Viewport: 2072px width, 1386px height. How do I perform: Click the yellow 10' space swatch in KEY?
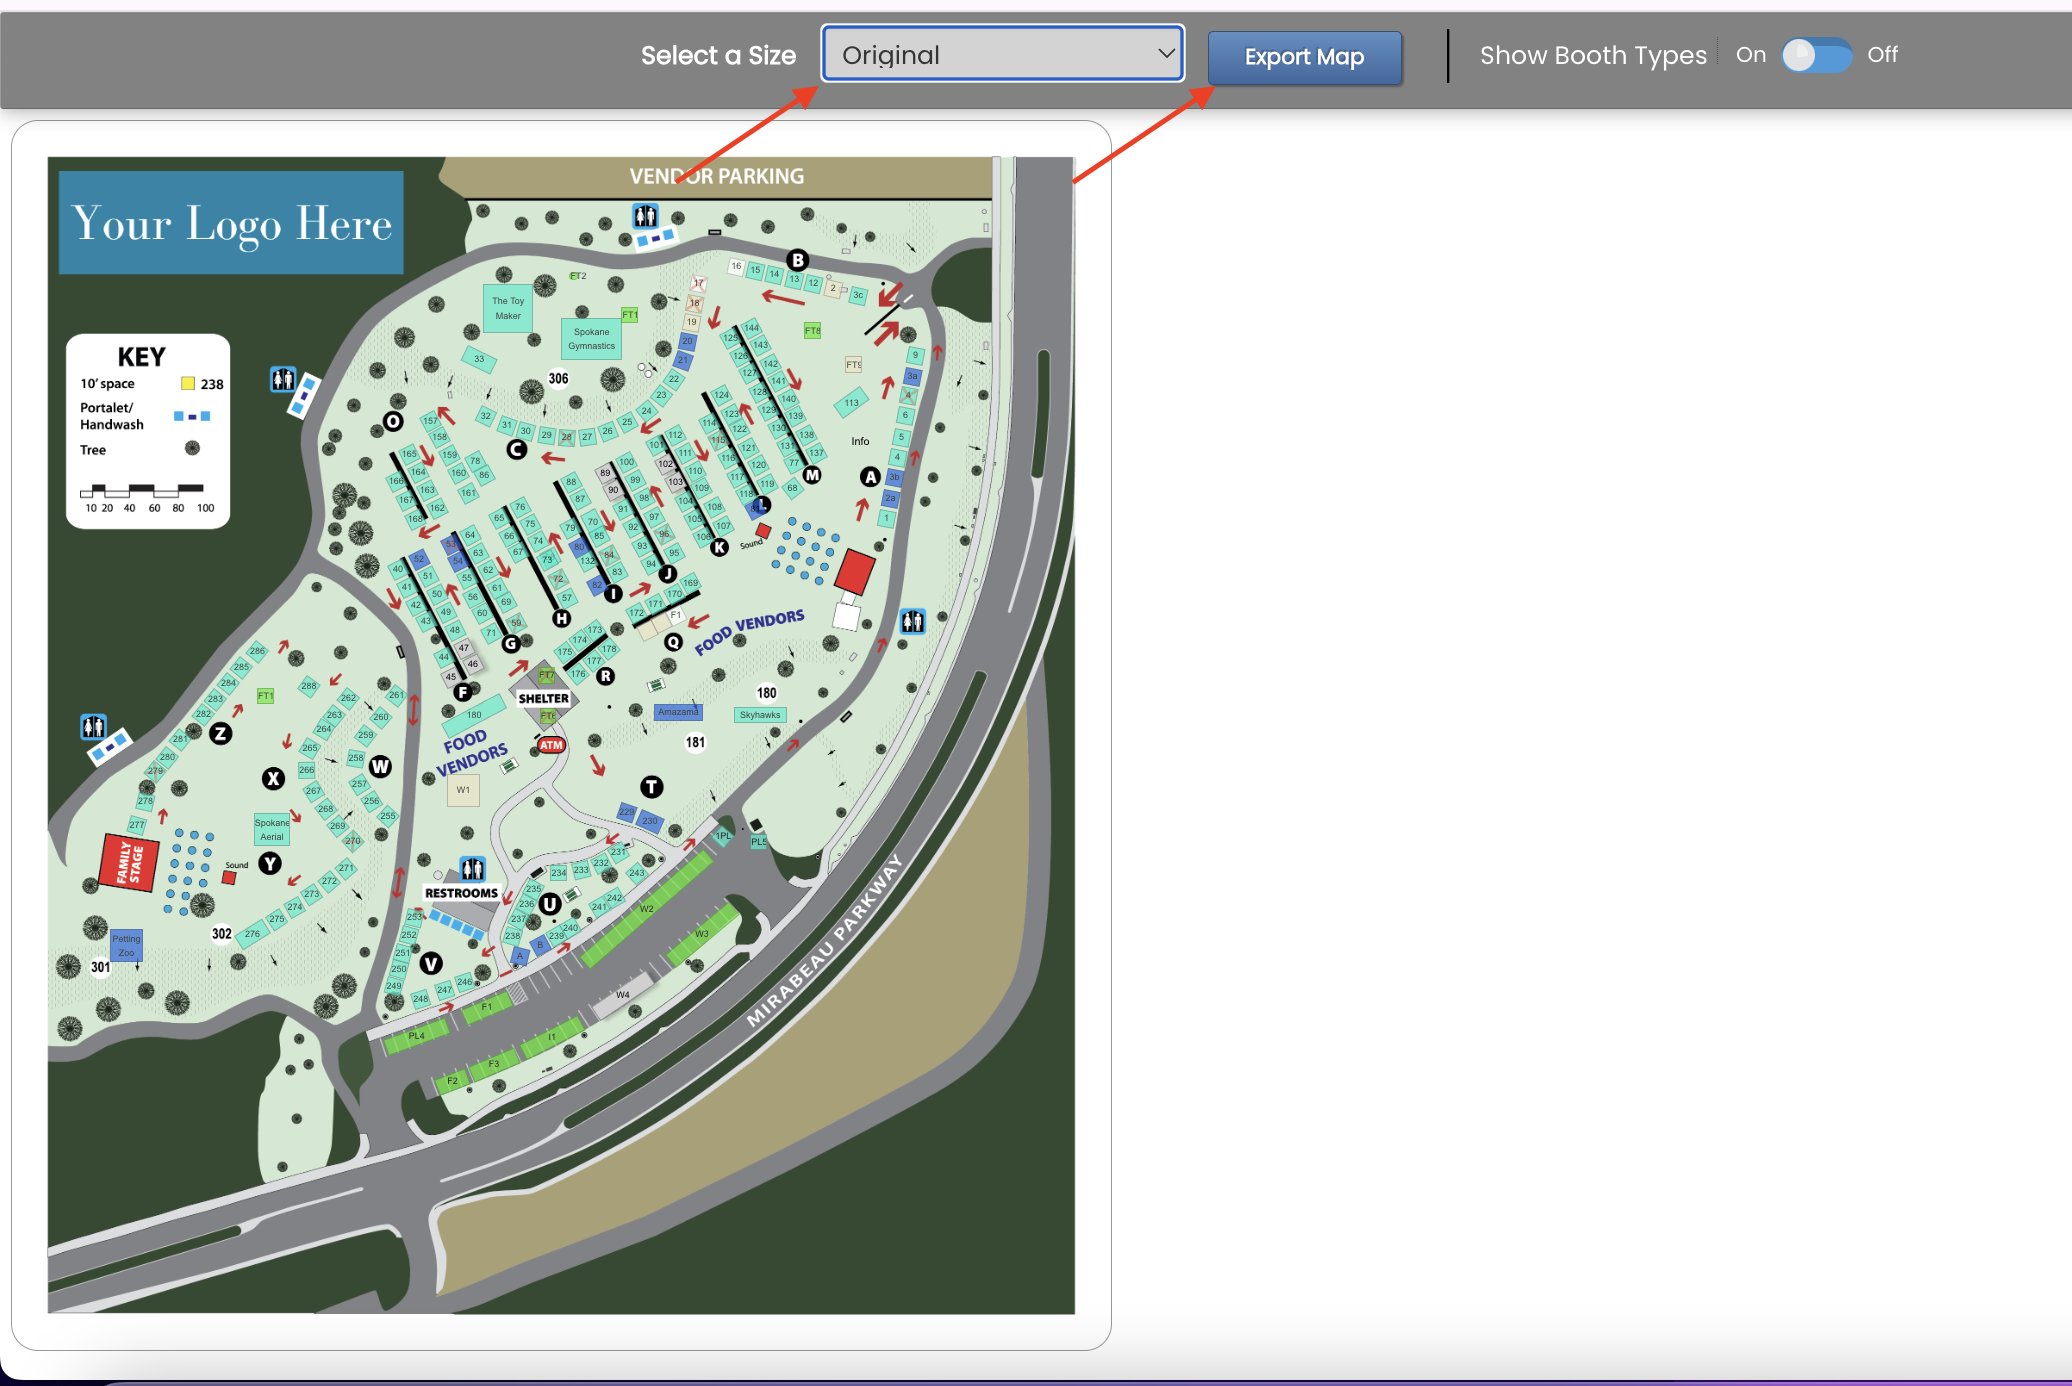click(x=187, y=383)
